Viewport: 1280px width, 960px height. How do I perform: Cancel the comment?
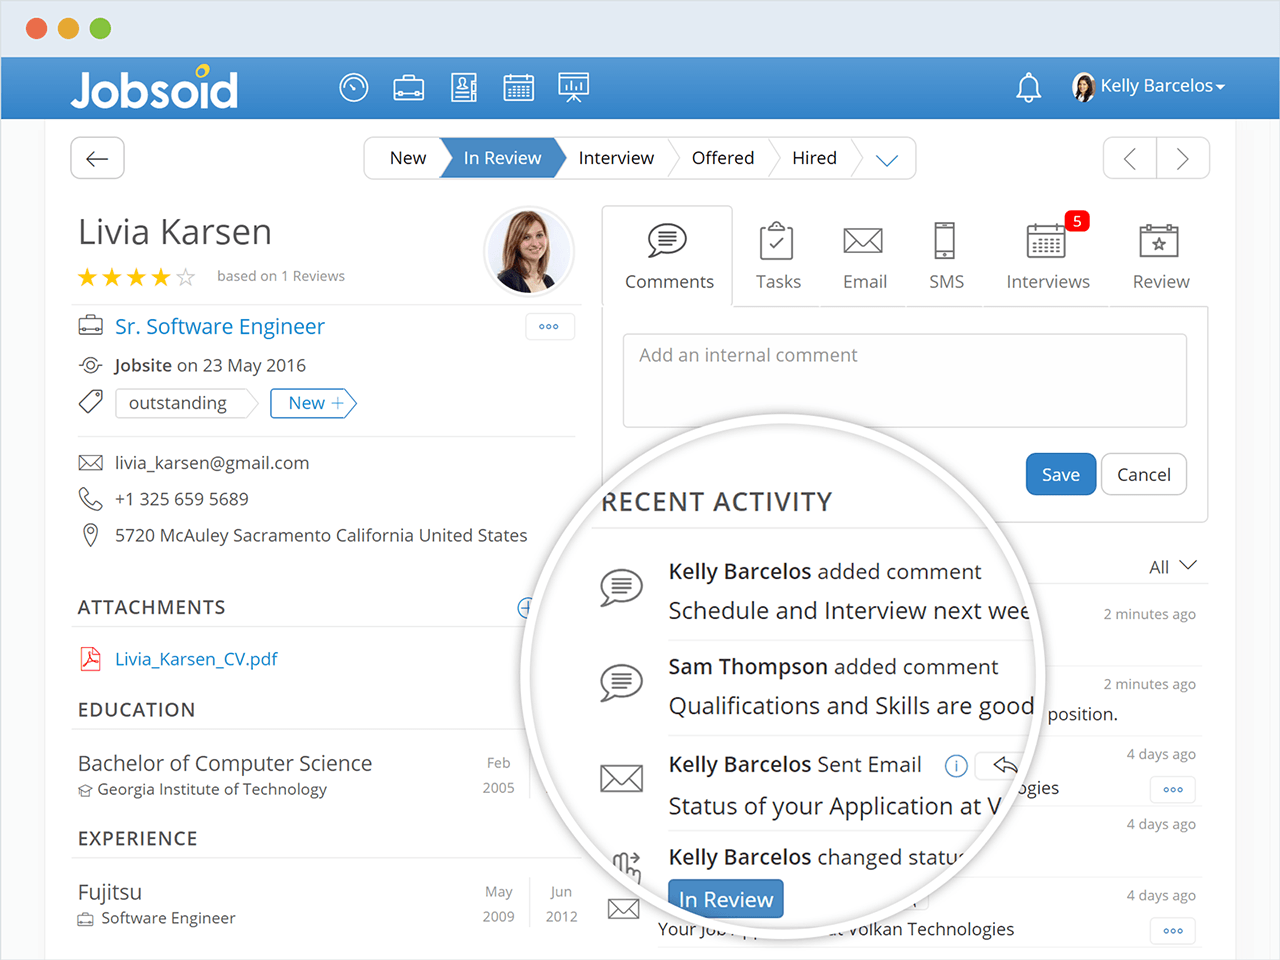(1144, 474)
